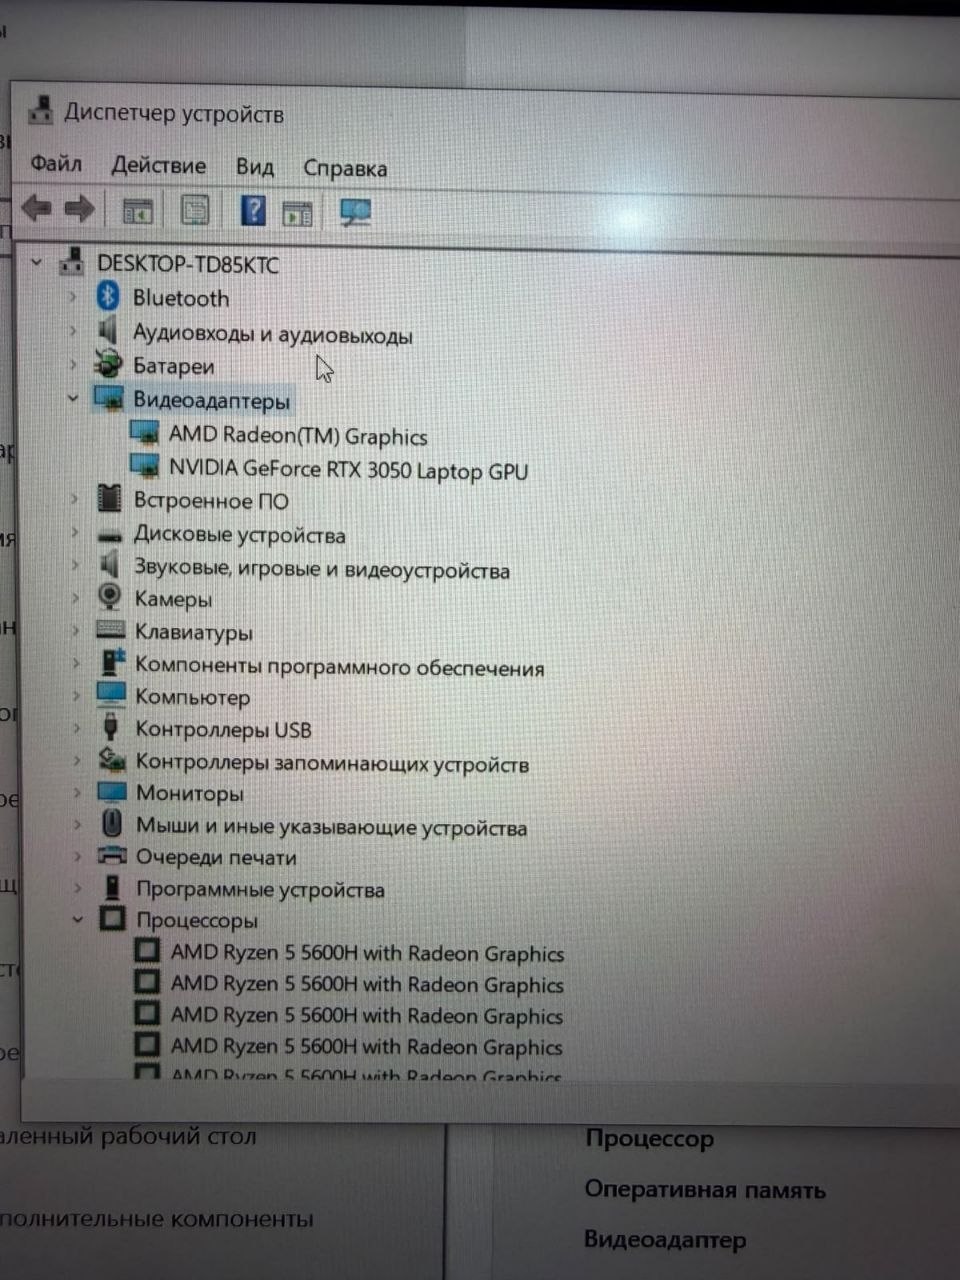Screen dimensions: 960x1280
Task: Expand the Bluetooth category
Action: [72, 297]
